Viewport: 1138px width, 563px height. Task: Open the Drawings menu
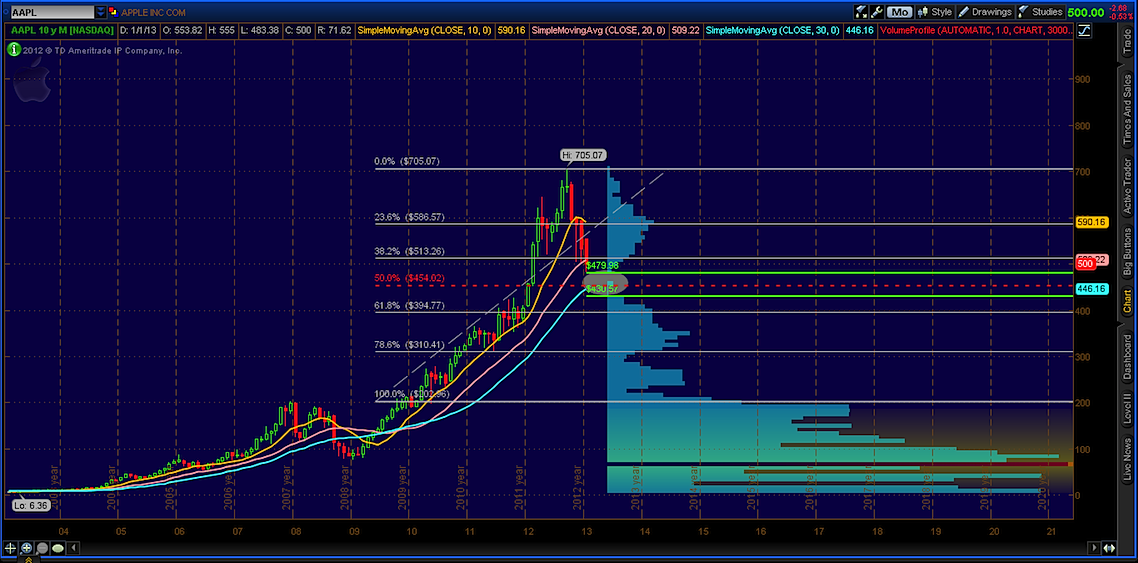click(985, 12)
